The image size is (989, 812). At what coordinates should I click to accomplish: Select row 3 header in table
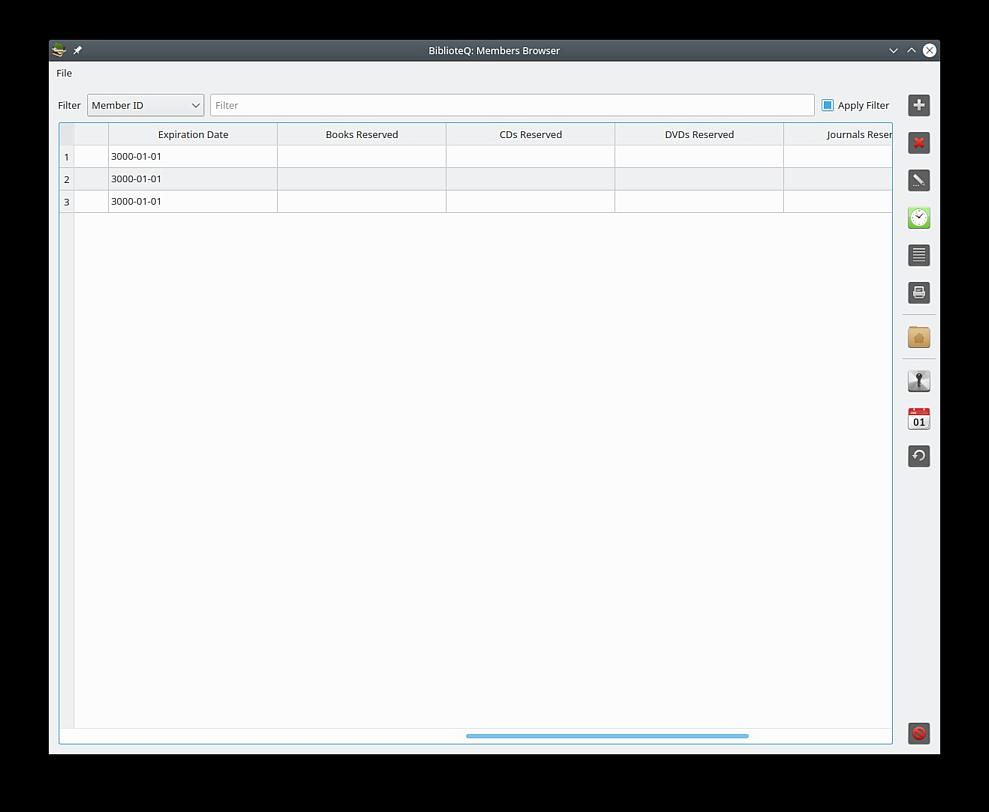pos(67,202)
